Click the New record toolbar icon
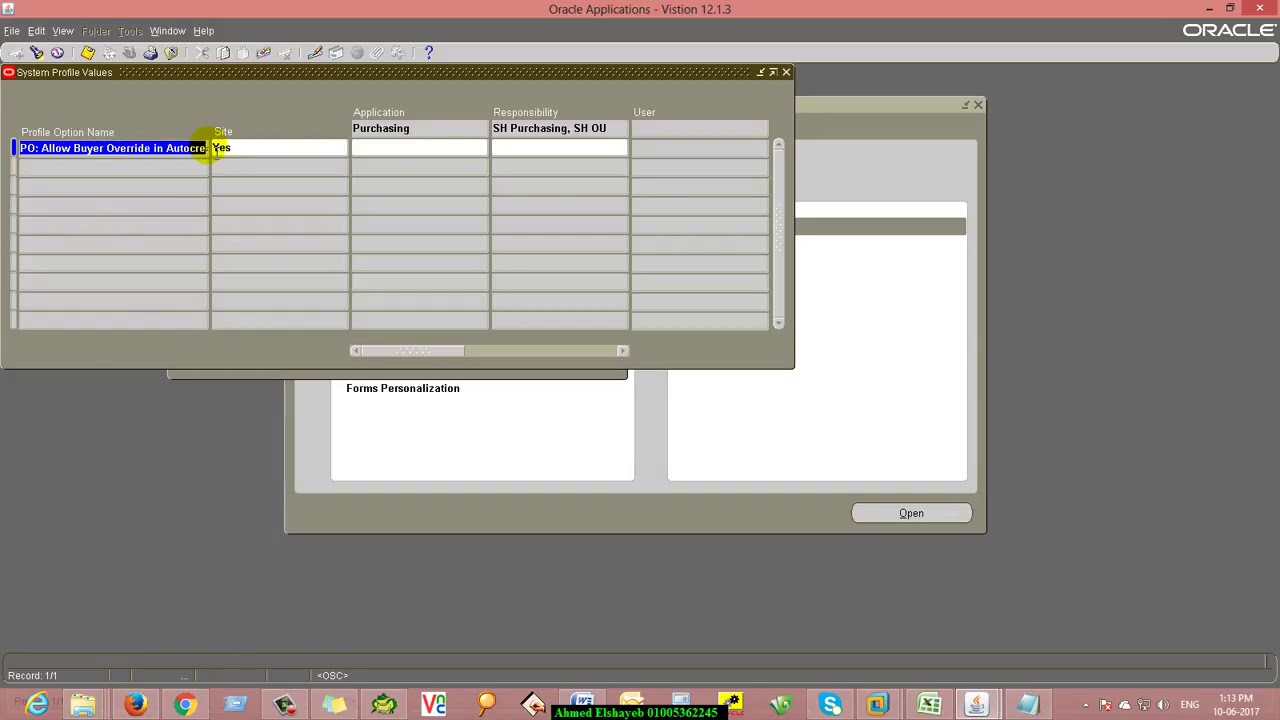This screenshot has width=1280, height=720. pos(16,53)
